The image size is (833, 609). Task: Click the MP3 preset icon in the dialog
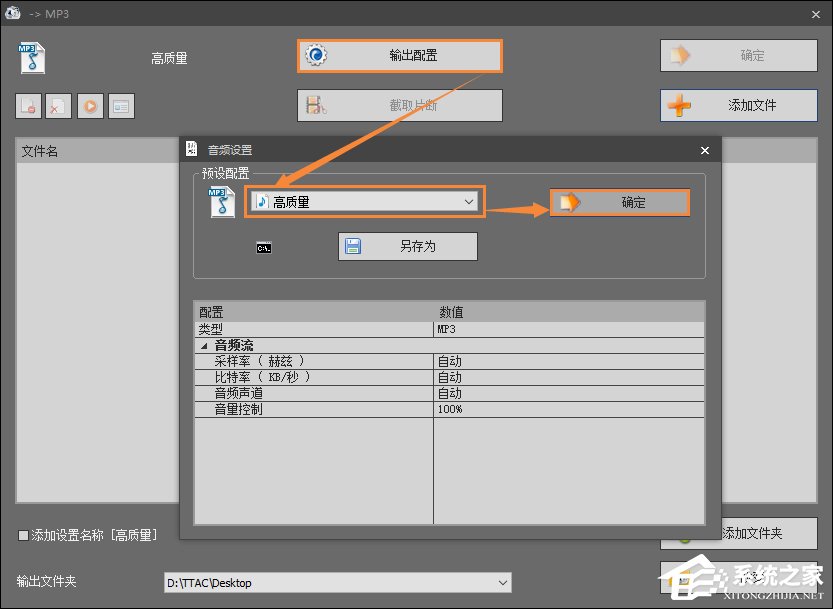[x=222, y=200]
